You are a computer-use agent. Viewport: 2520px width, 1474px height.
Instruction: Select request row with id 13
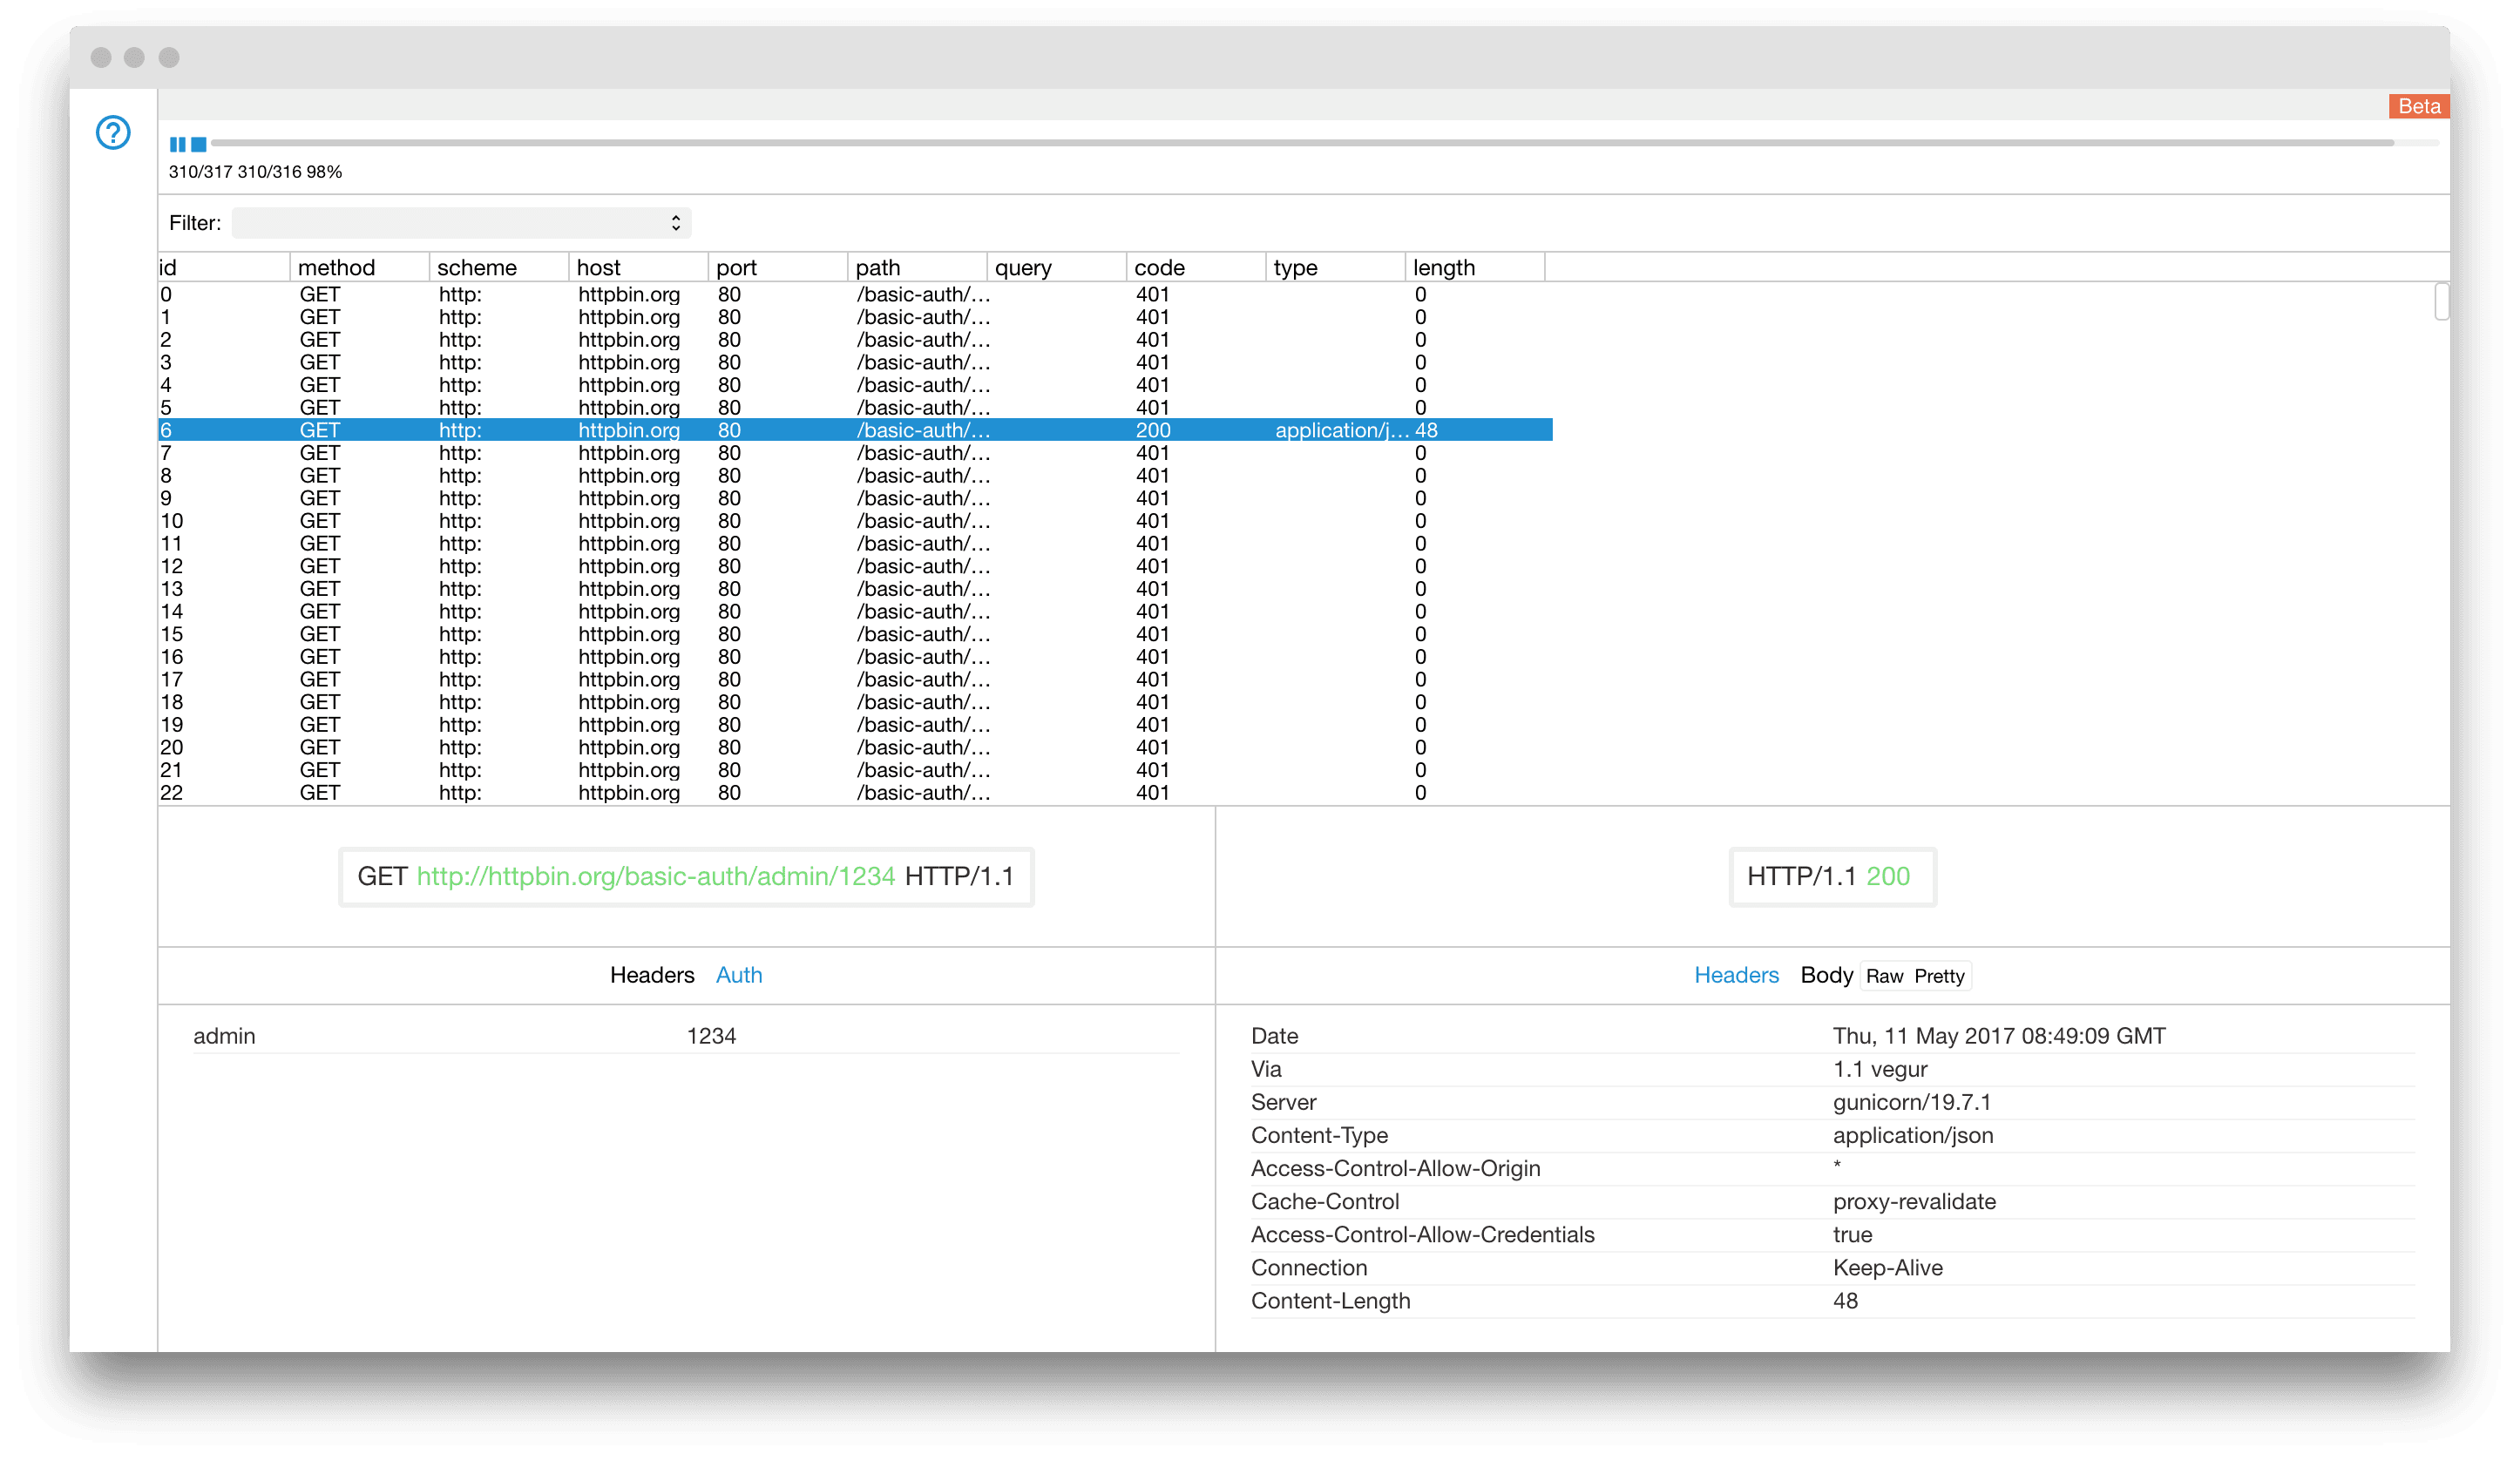pyautogui.click(x=855, y=589)
